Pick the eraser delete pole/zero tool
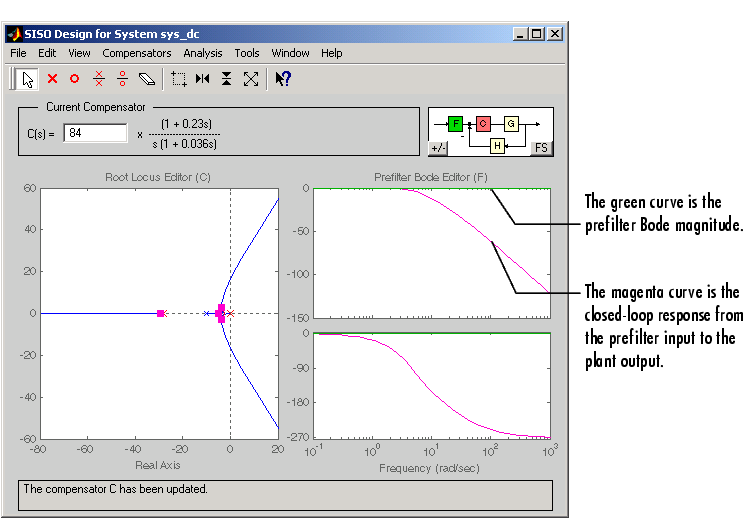Viewport: 750px width, 520px height. (147, 78)
